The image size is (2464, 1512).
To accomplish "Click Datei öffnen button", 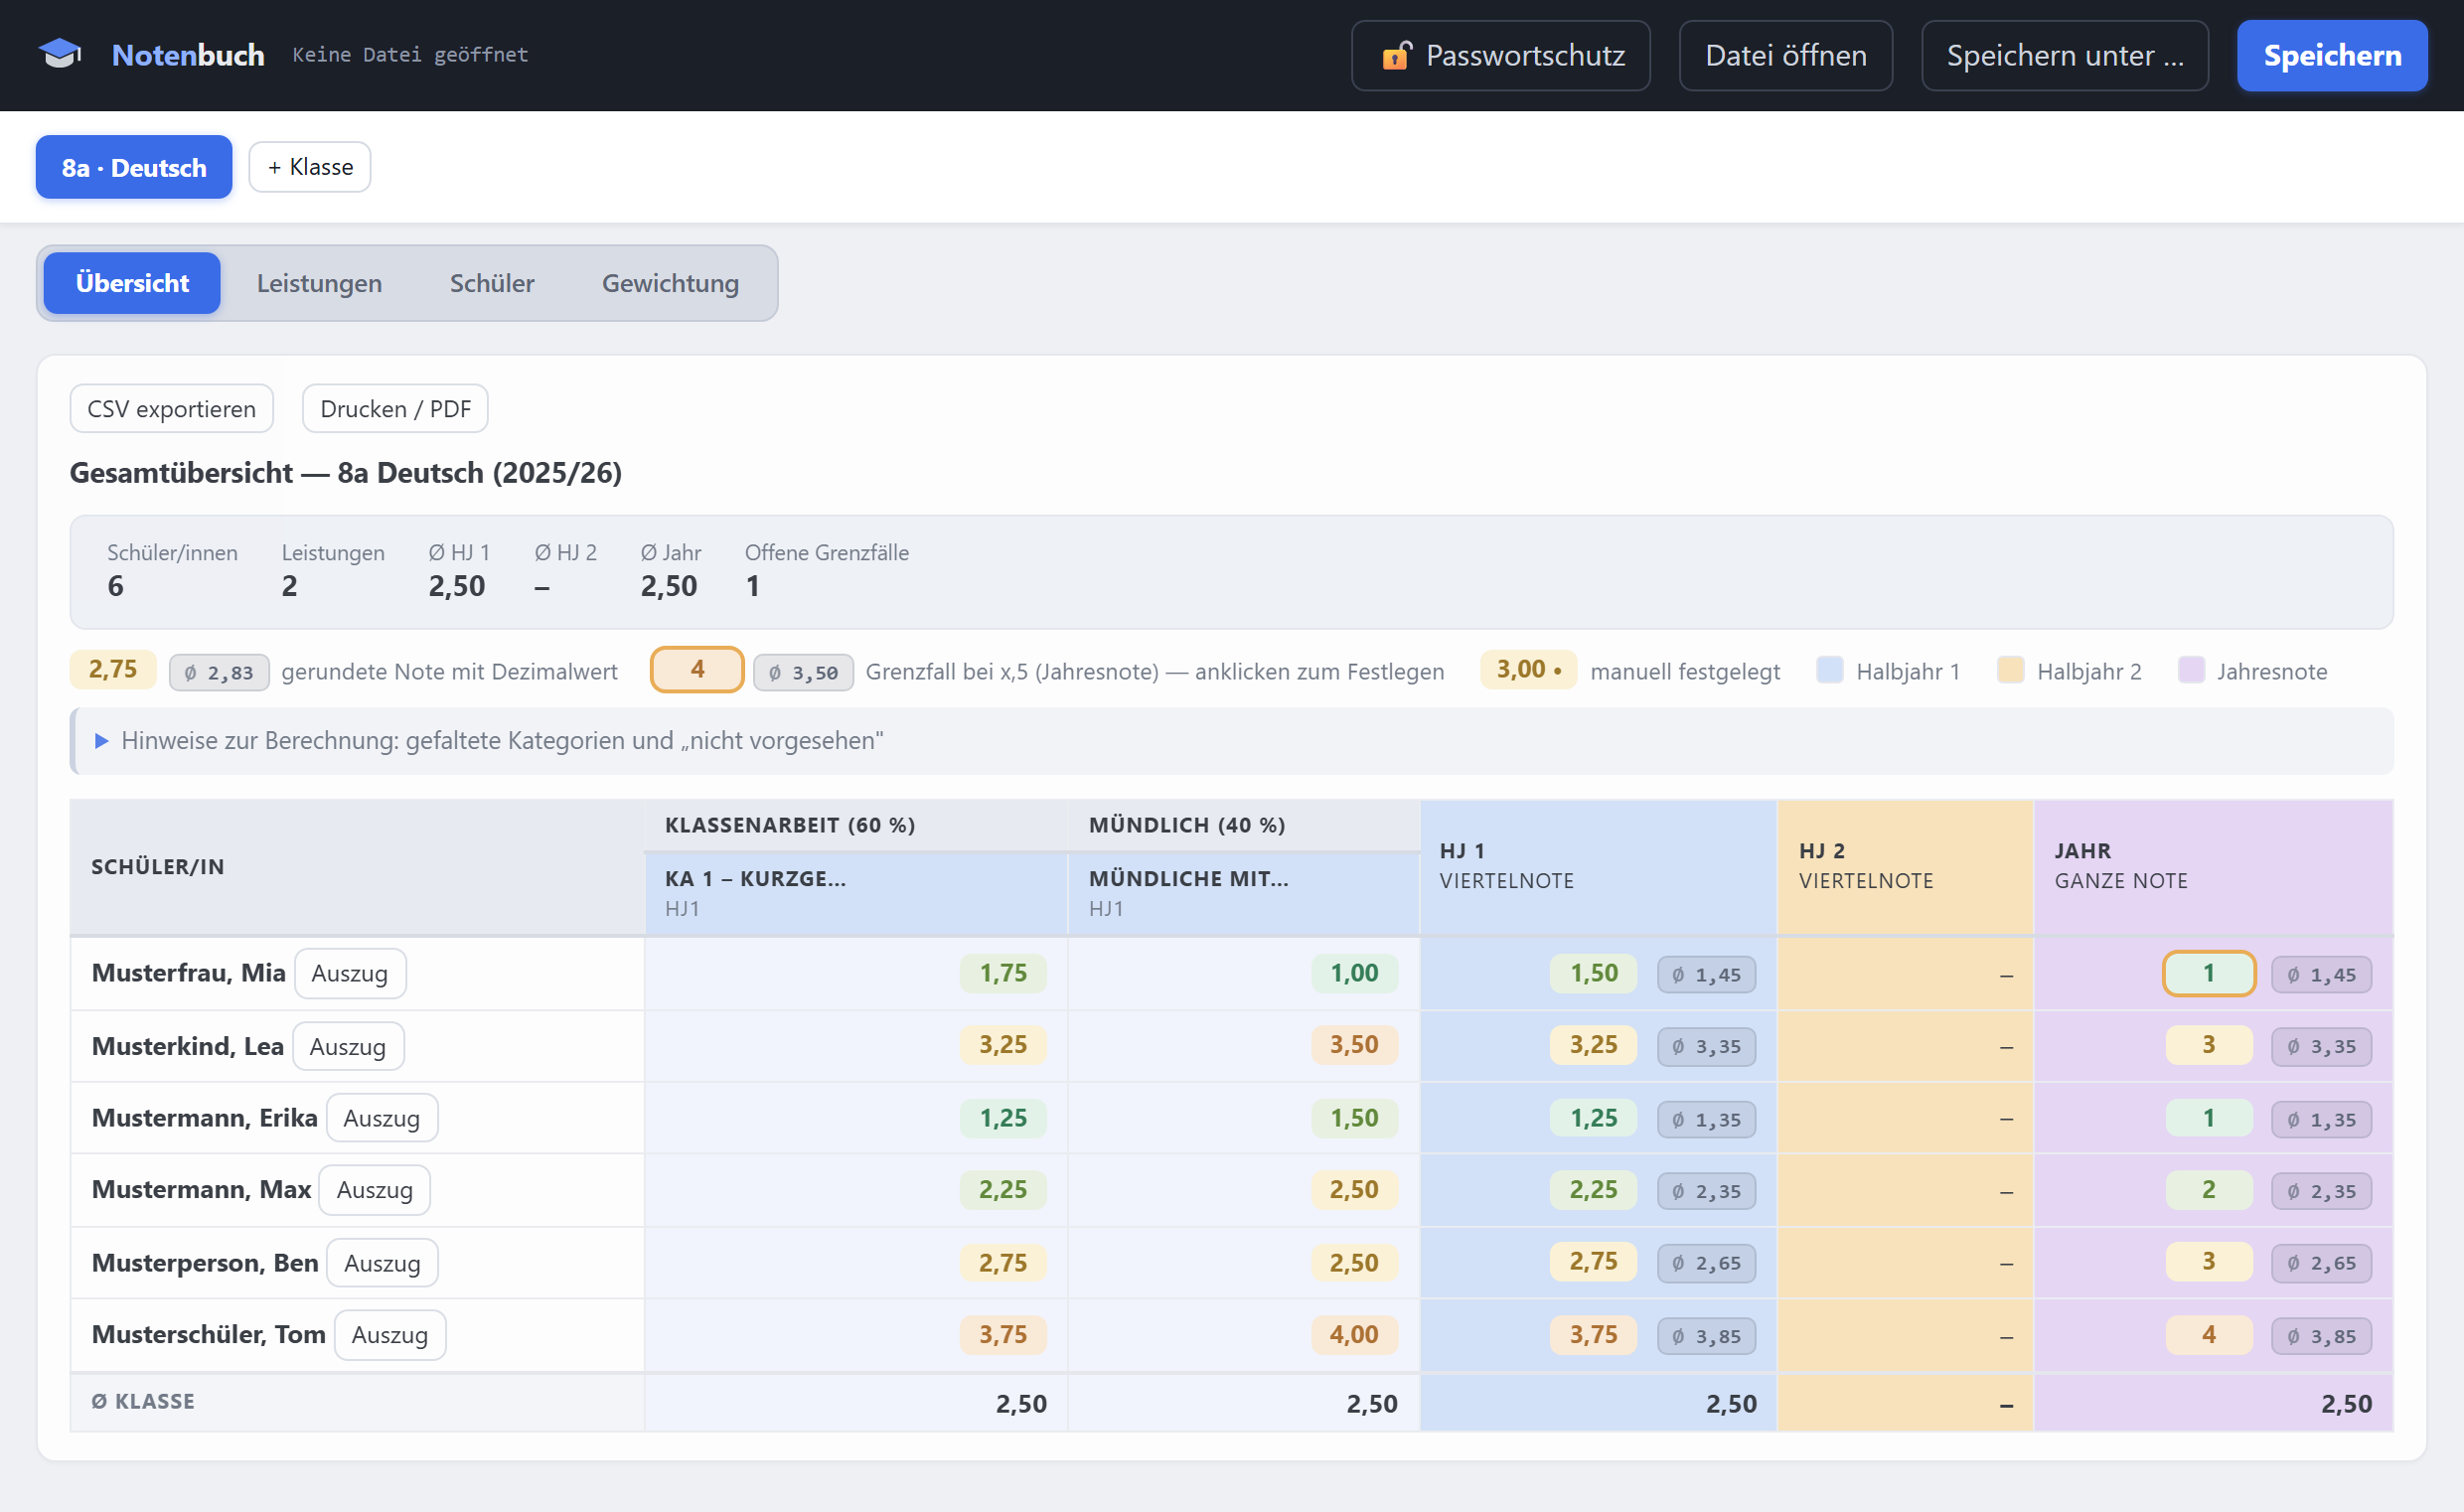I will coord(1785,55).
